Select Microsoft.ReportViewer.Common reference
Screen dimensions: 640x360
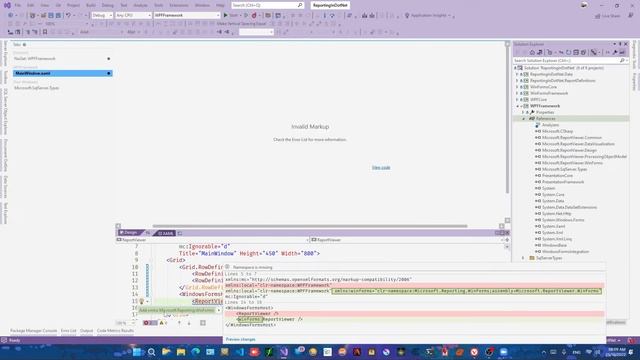[571, 138]
